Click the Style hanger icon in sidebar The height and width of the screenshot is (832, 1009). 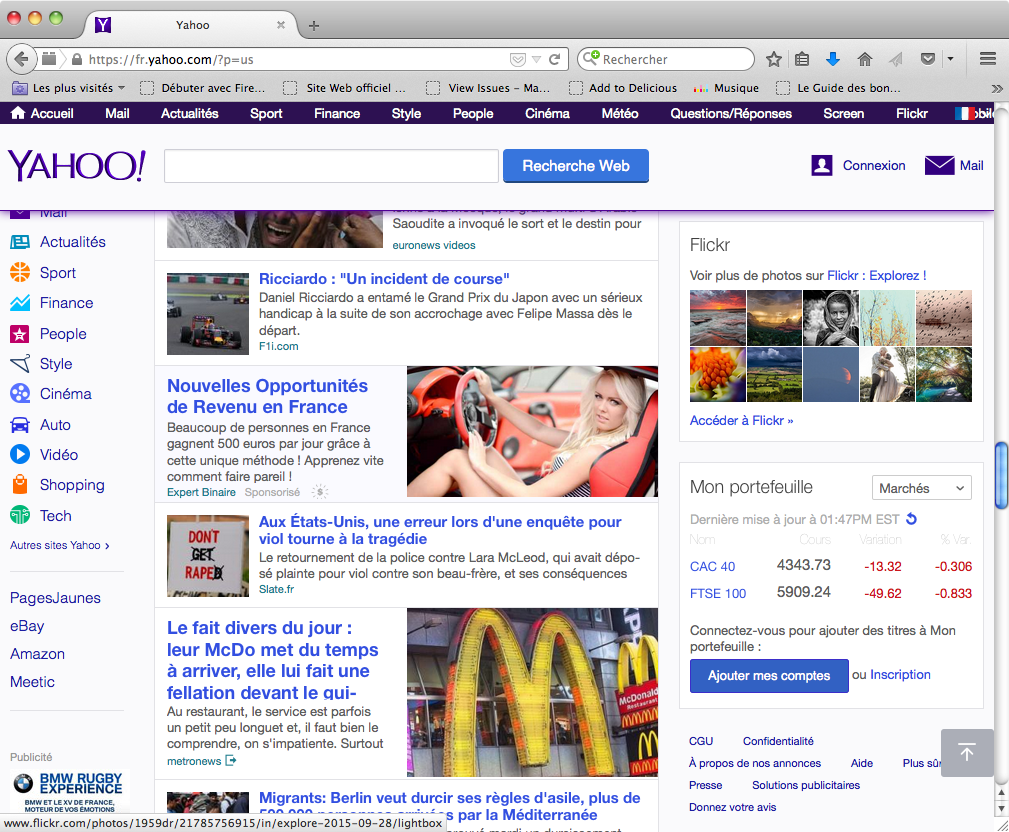(20, 364)
